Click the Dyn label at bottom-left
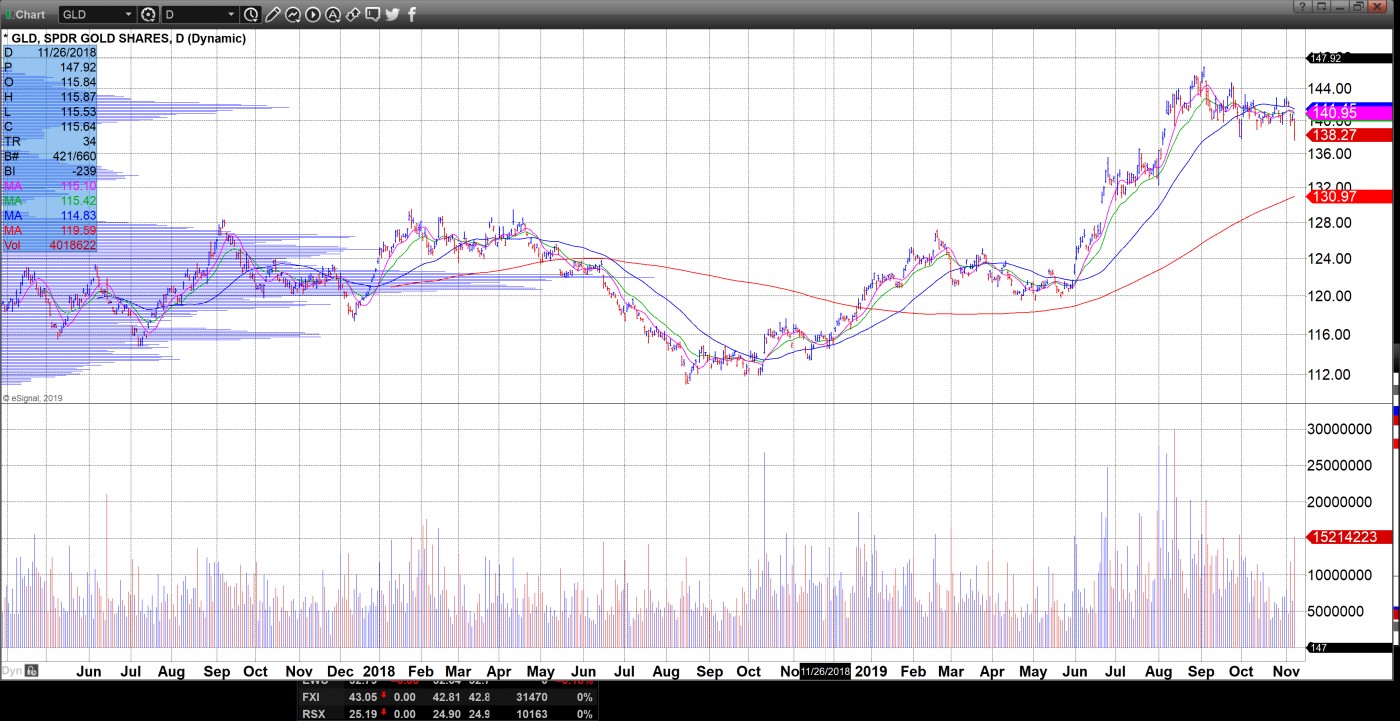The image size is (1400, 721). click(12, 671)
